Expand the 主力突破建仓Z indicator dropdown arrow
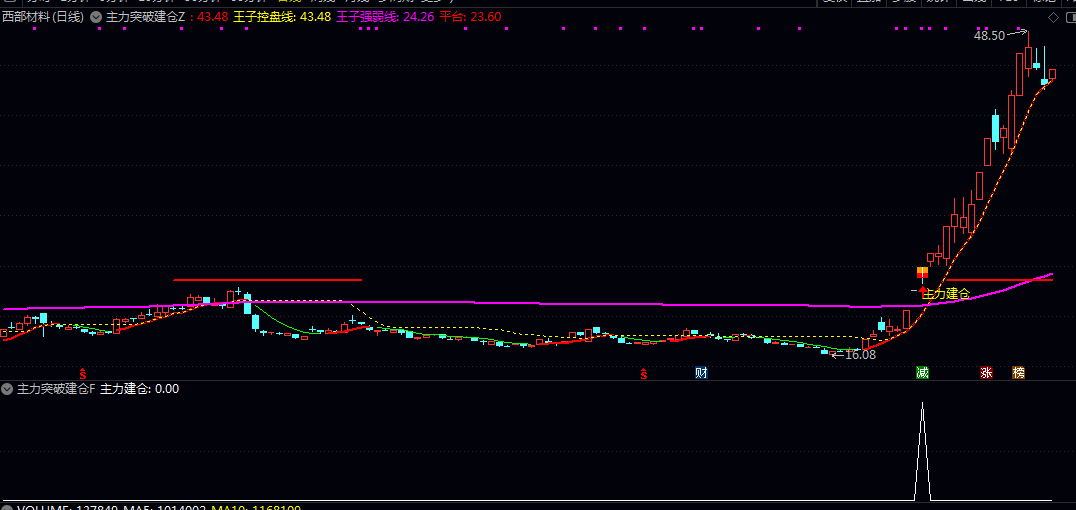Screen dimensions: 1076x510 coord(95,17)
